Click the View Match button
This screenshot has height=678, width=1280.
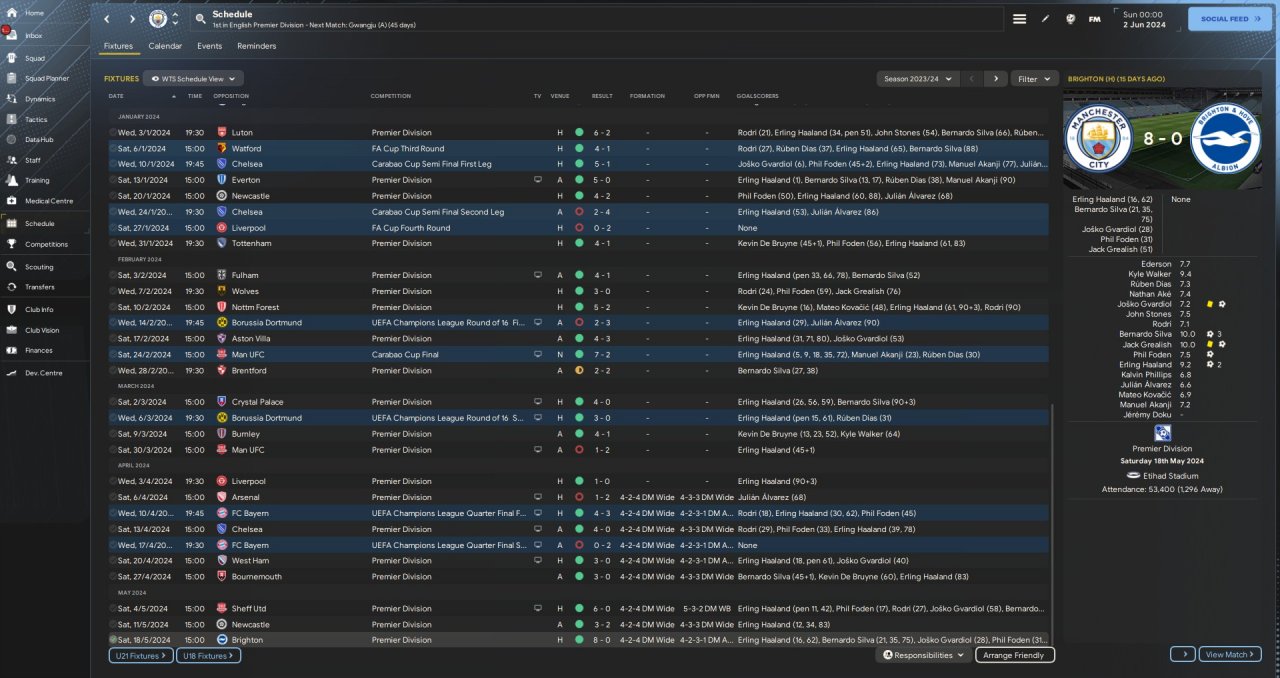click(x=1229, y=654)
